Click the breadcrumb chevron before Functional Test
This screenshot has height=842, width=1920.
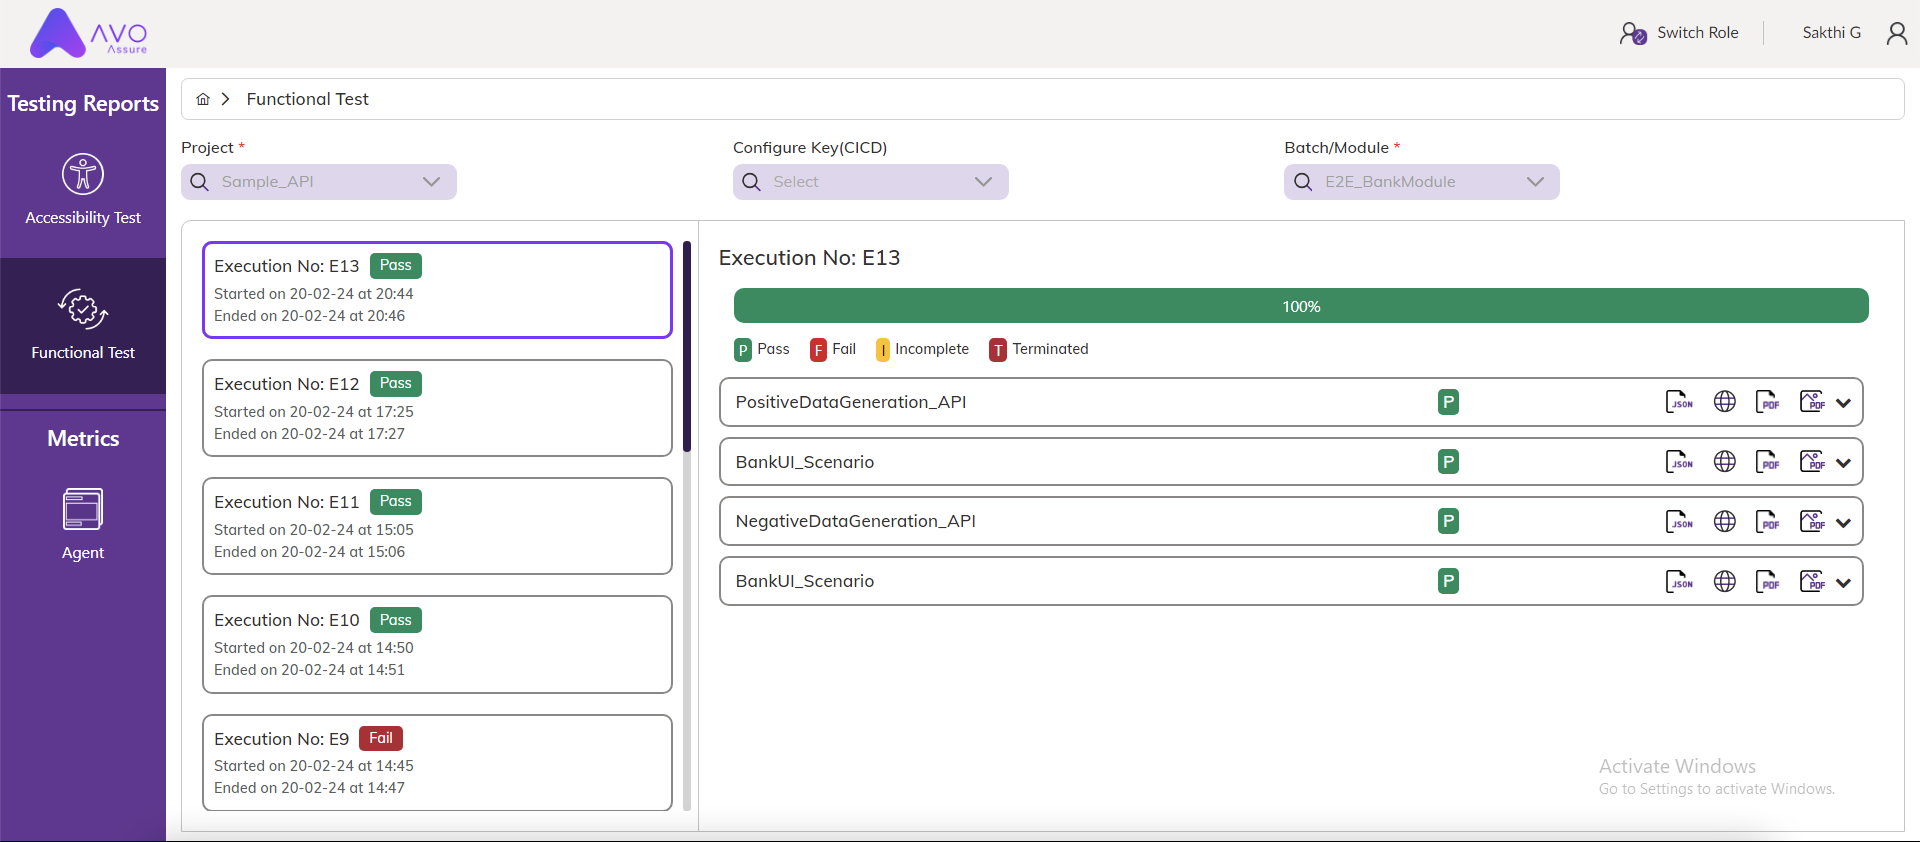click(x=226, y=99)
